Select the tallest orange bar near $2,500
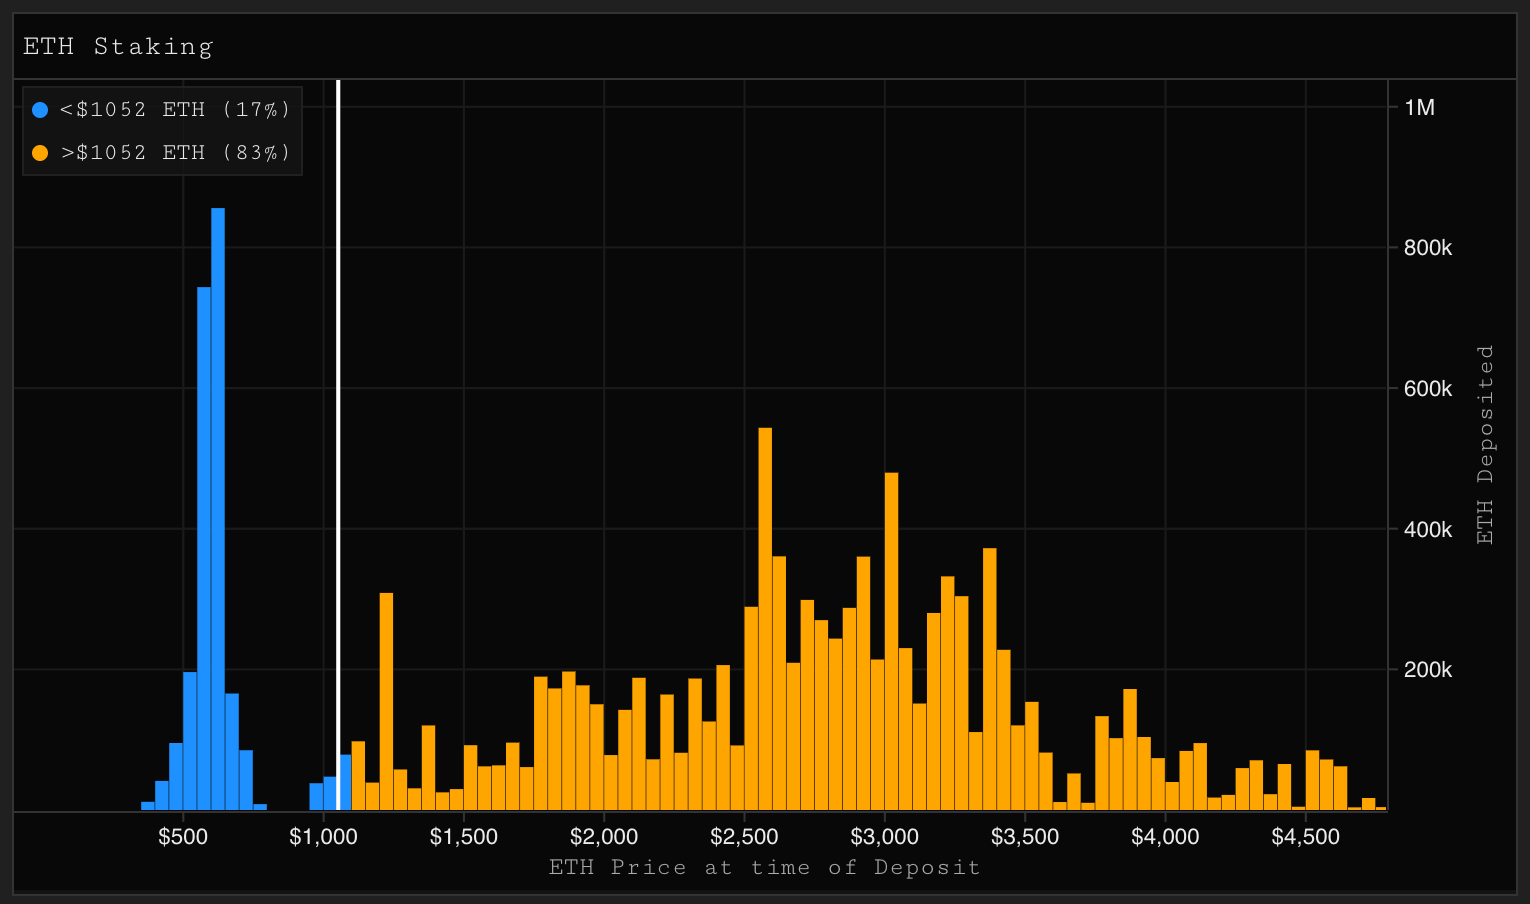Viewport: 1530px width, 904px height. (x=765, y=620)
